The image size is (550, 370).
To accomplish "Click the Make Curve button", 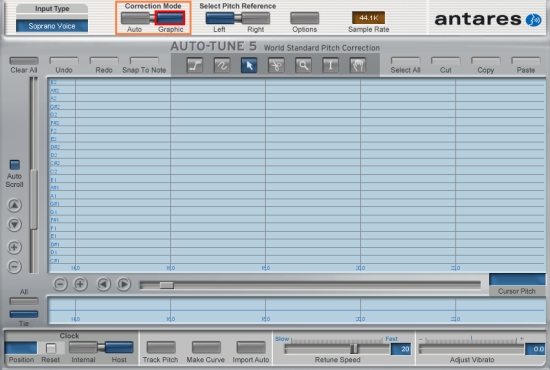I will click(x=206, y=347).
